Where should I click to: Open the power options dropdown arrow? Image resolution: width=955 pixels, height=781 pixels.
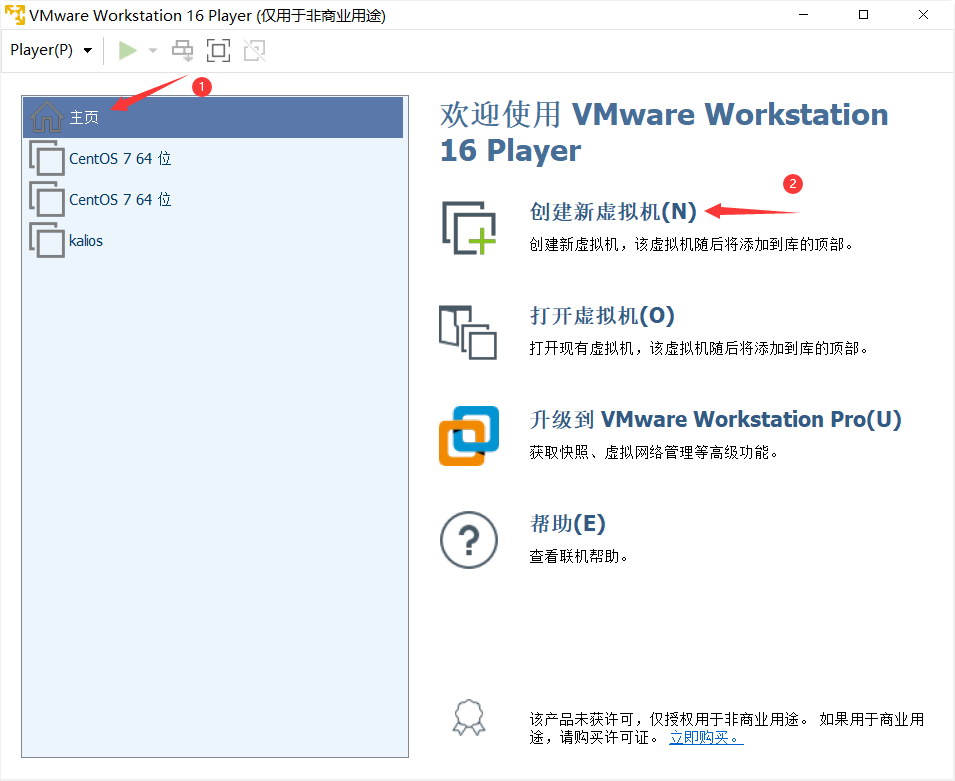tap(153, 51)
